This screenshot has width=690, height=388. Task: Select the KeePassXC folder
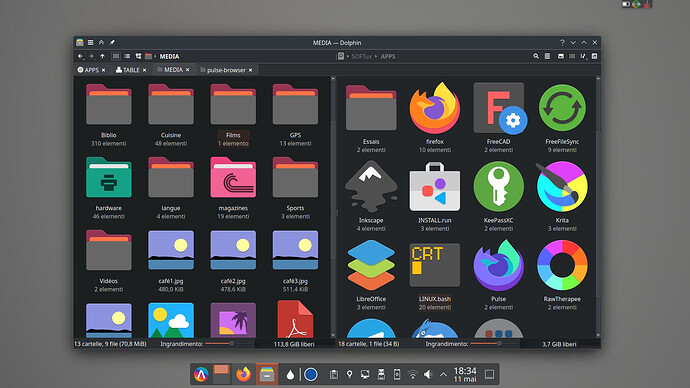[x=499, y=196]
